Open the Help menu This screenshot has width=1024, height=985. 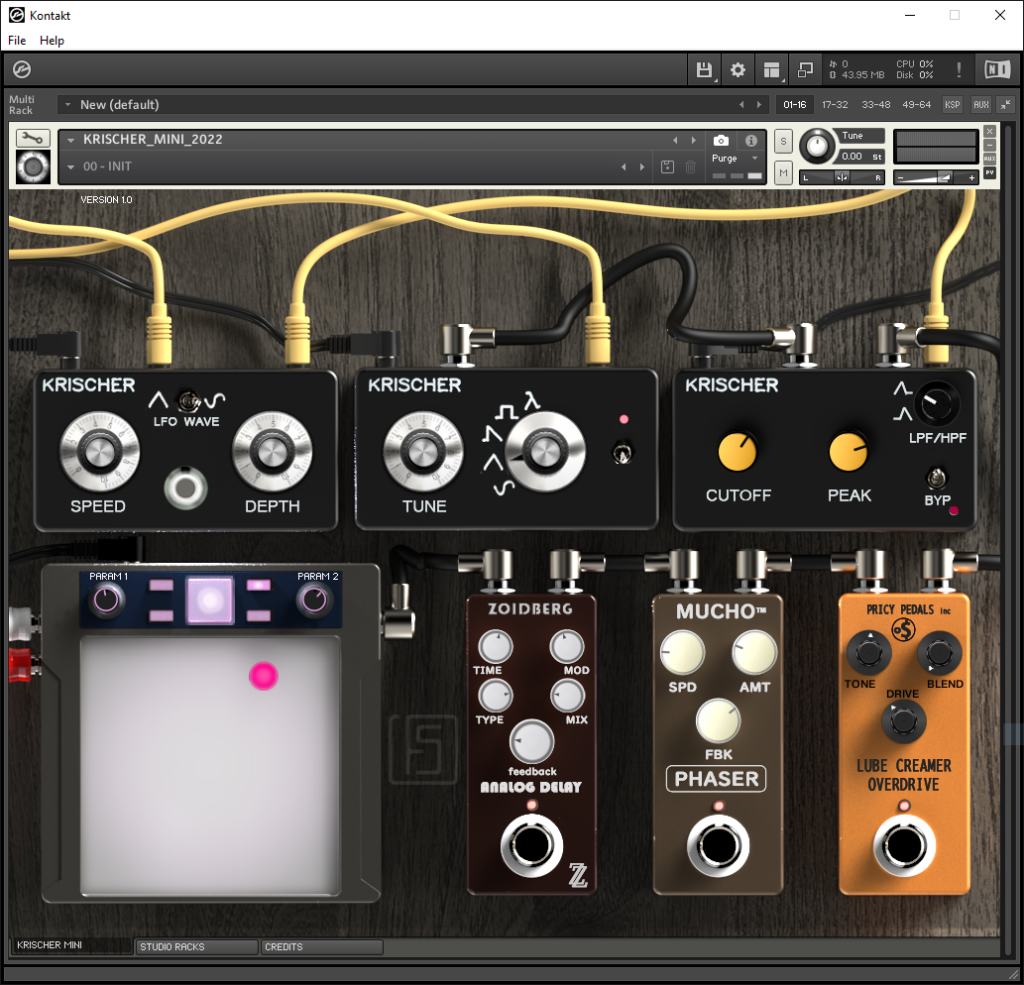point(52,40)
